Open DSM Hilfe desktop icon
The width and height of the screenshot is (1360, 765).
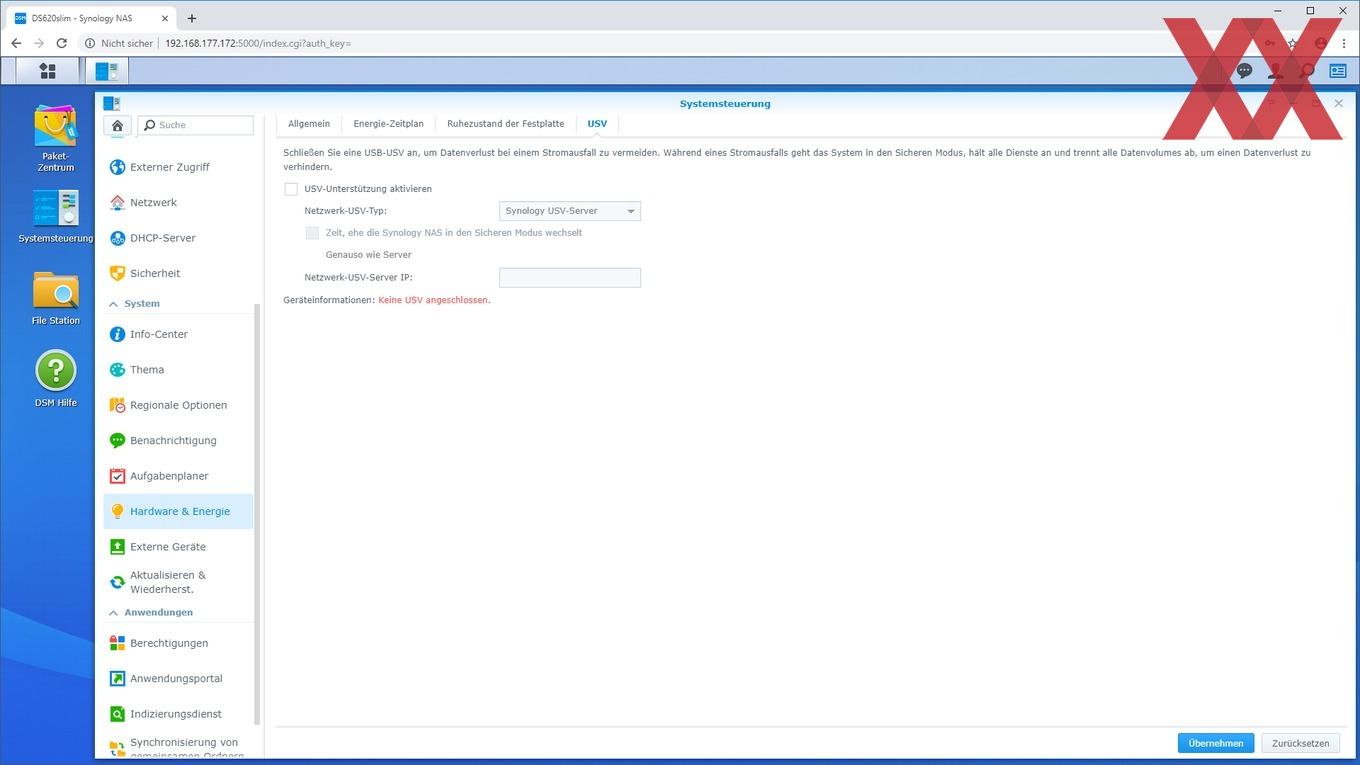tap(55, 379)
